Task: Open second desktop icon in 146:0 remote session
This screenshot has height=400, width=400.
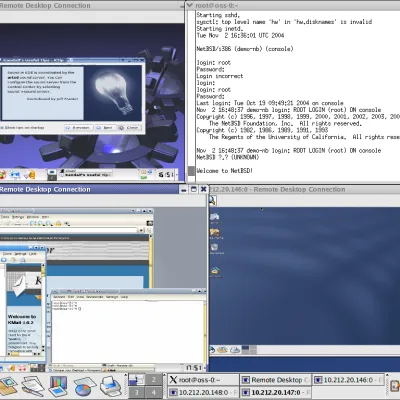Action: tap(215, 233)
